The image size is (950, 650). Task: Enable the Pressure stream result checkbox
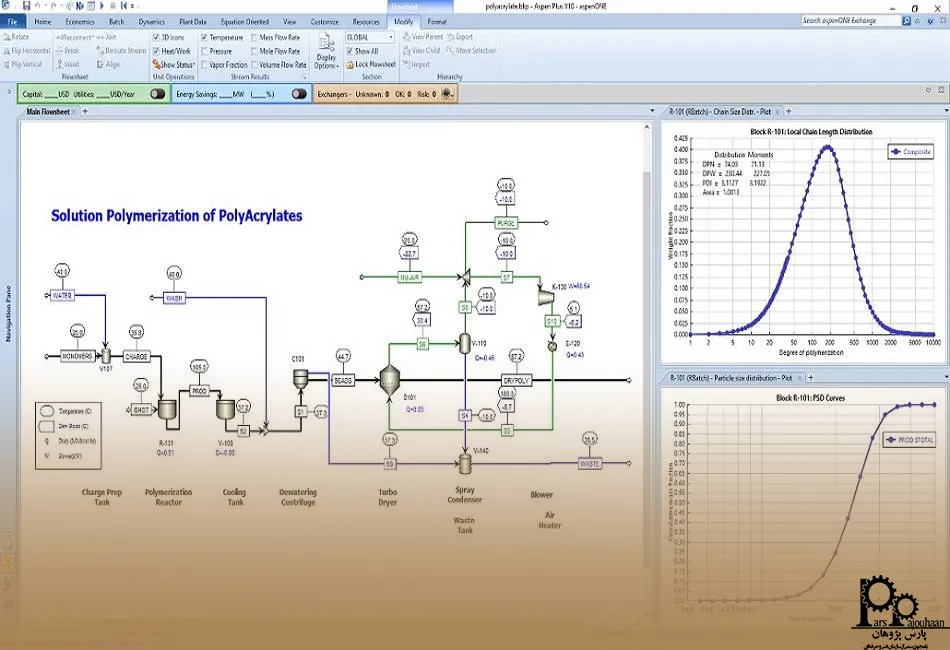(204, 51)
